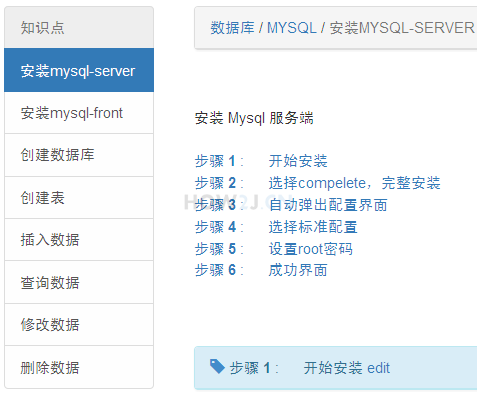This screenshot has width=477, height=404.
Task: Open the 插入数据 sidebar entry
Action: pos(79,240)
